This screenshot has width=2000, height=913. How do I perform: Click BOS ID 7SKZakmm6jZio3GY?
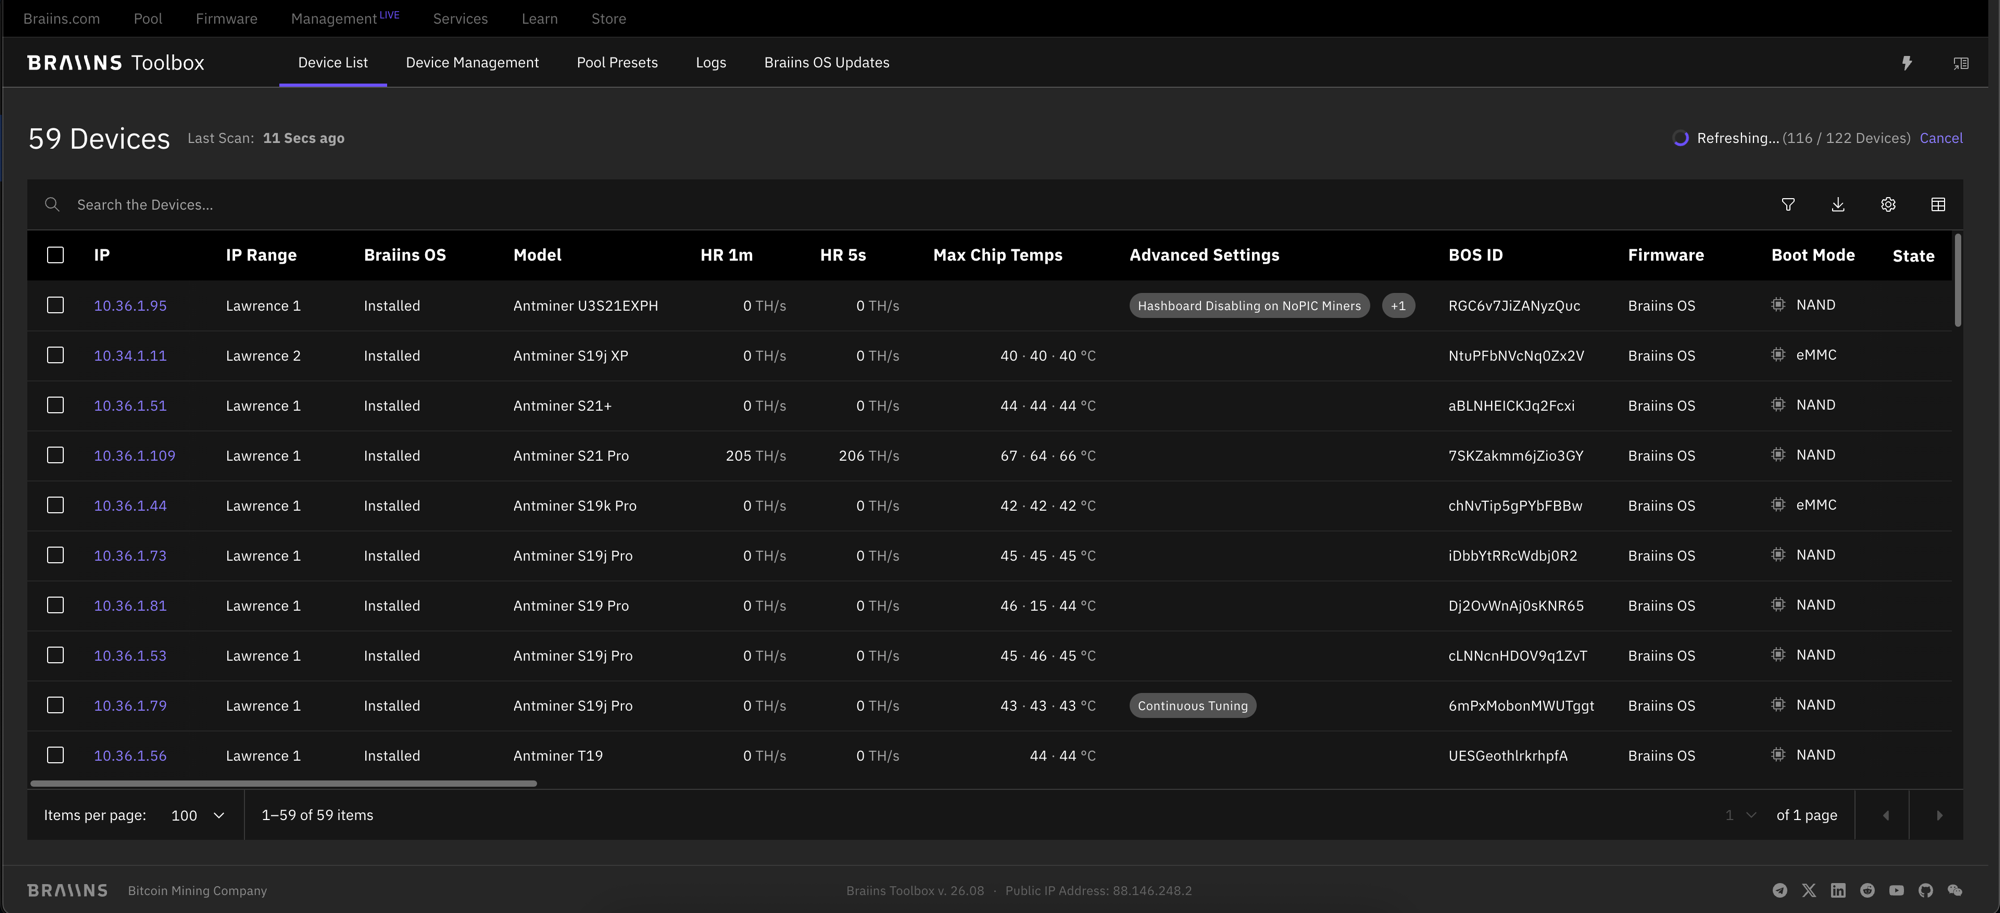(1516, 456)
